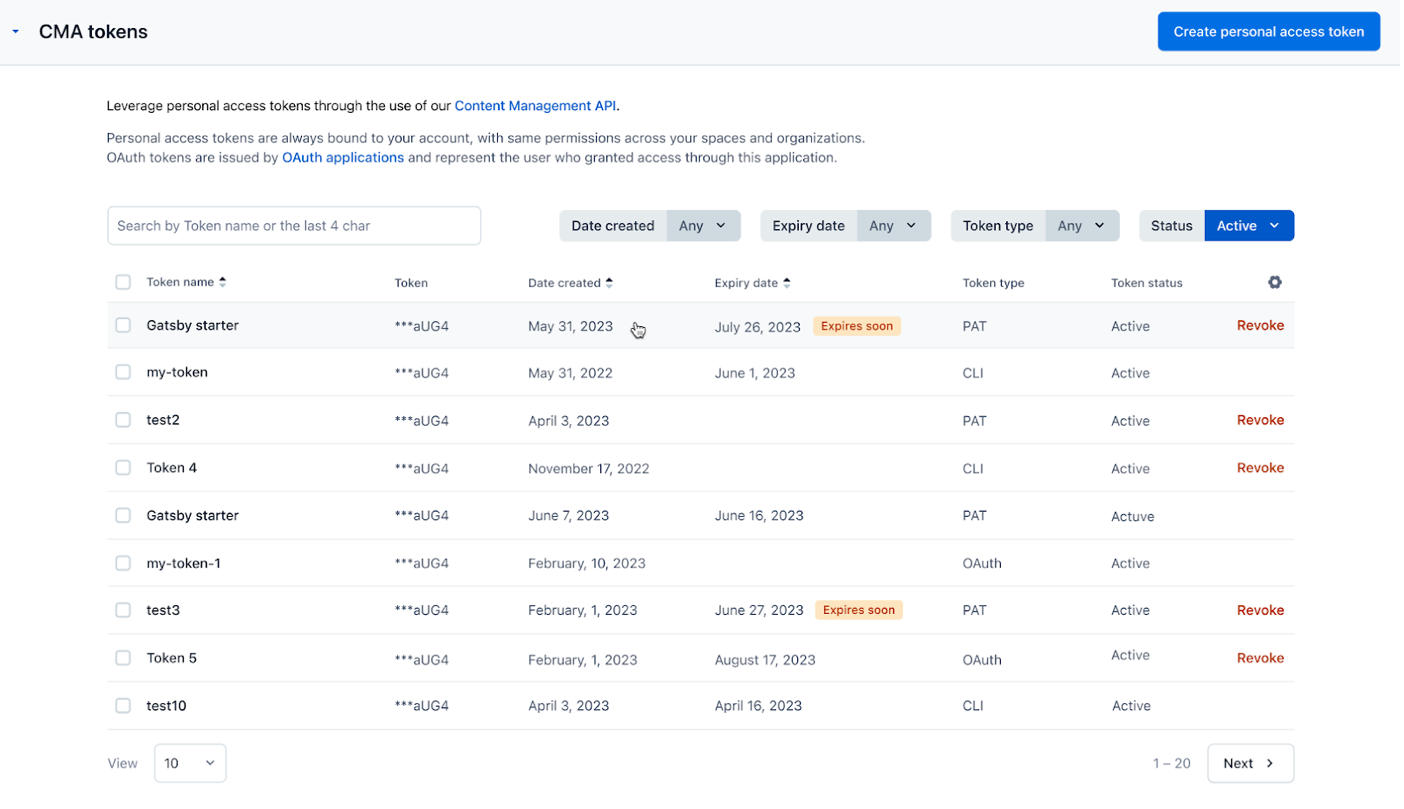Open the Content Management API link
The image size is (1404, 809).
(535, 106)
